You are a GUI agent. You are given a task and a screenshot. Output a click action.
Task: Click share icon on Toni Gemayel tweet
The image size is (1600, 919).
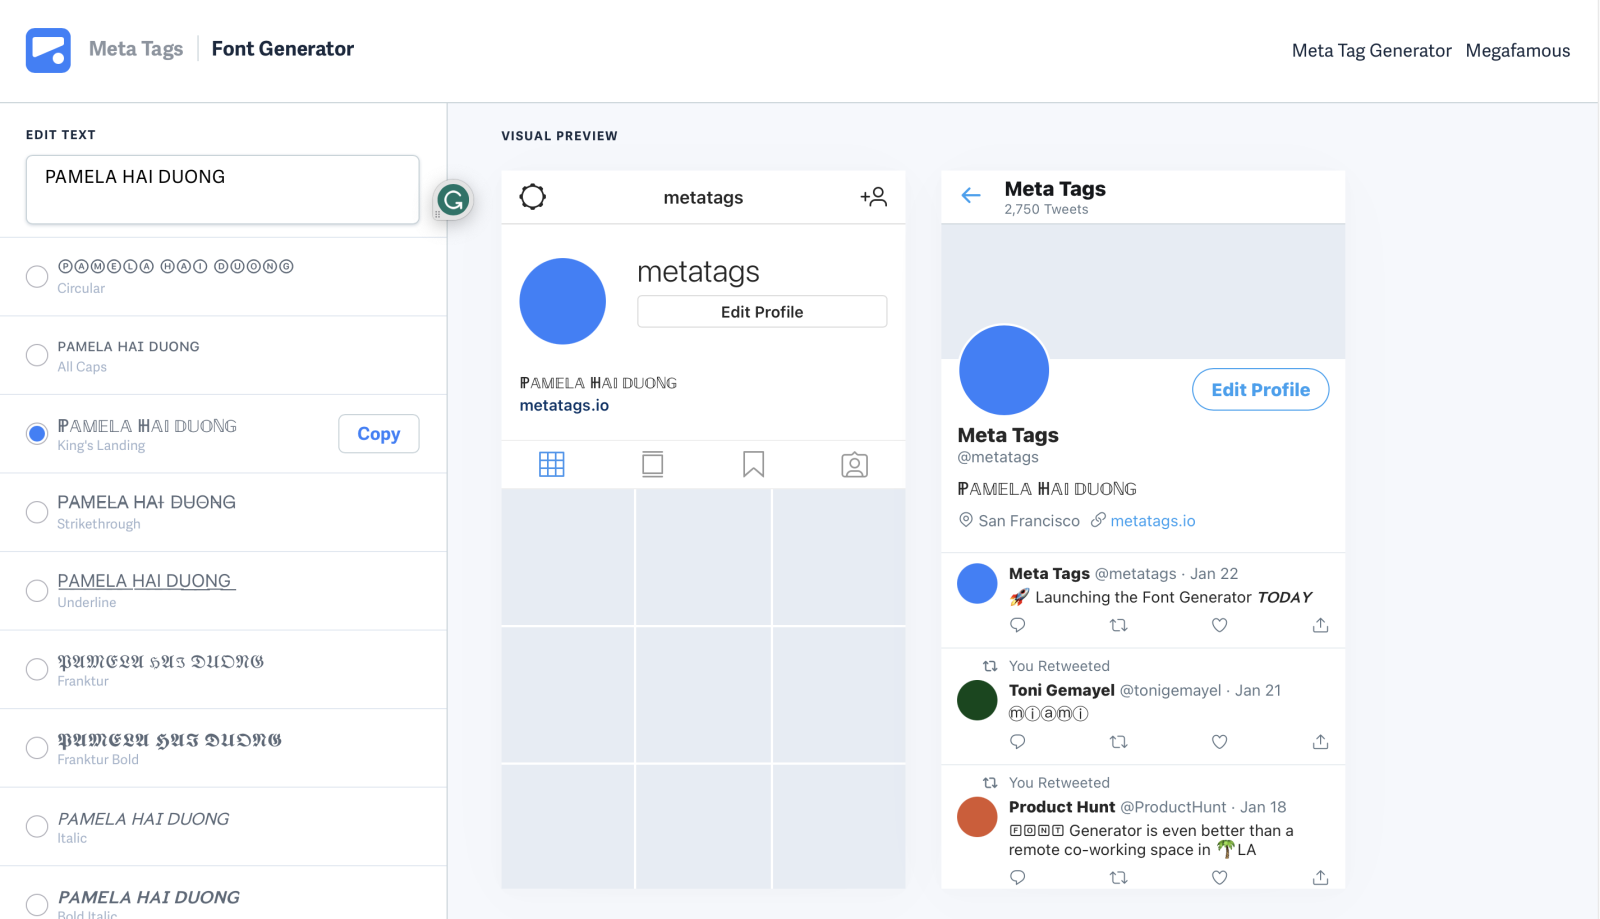1321,742
